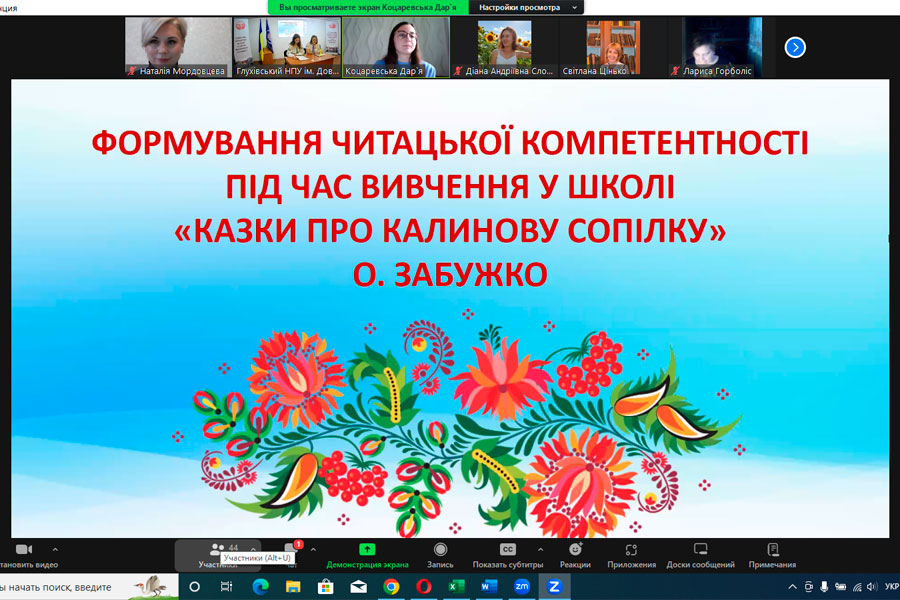Click the microphone tray icon
The height and width of the screenshot is (600, 900).
click(x=824, y=587)
